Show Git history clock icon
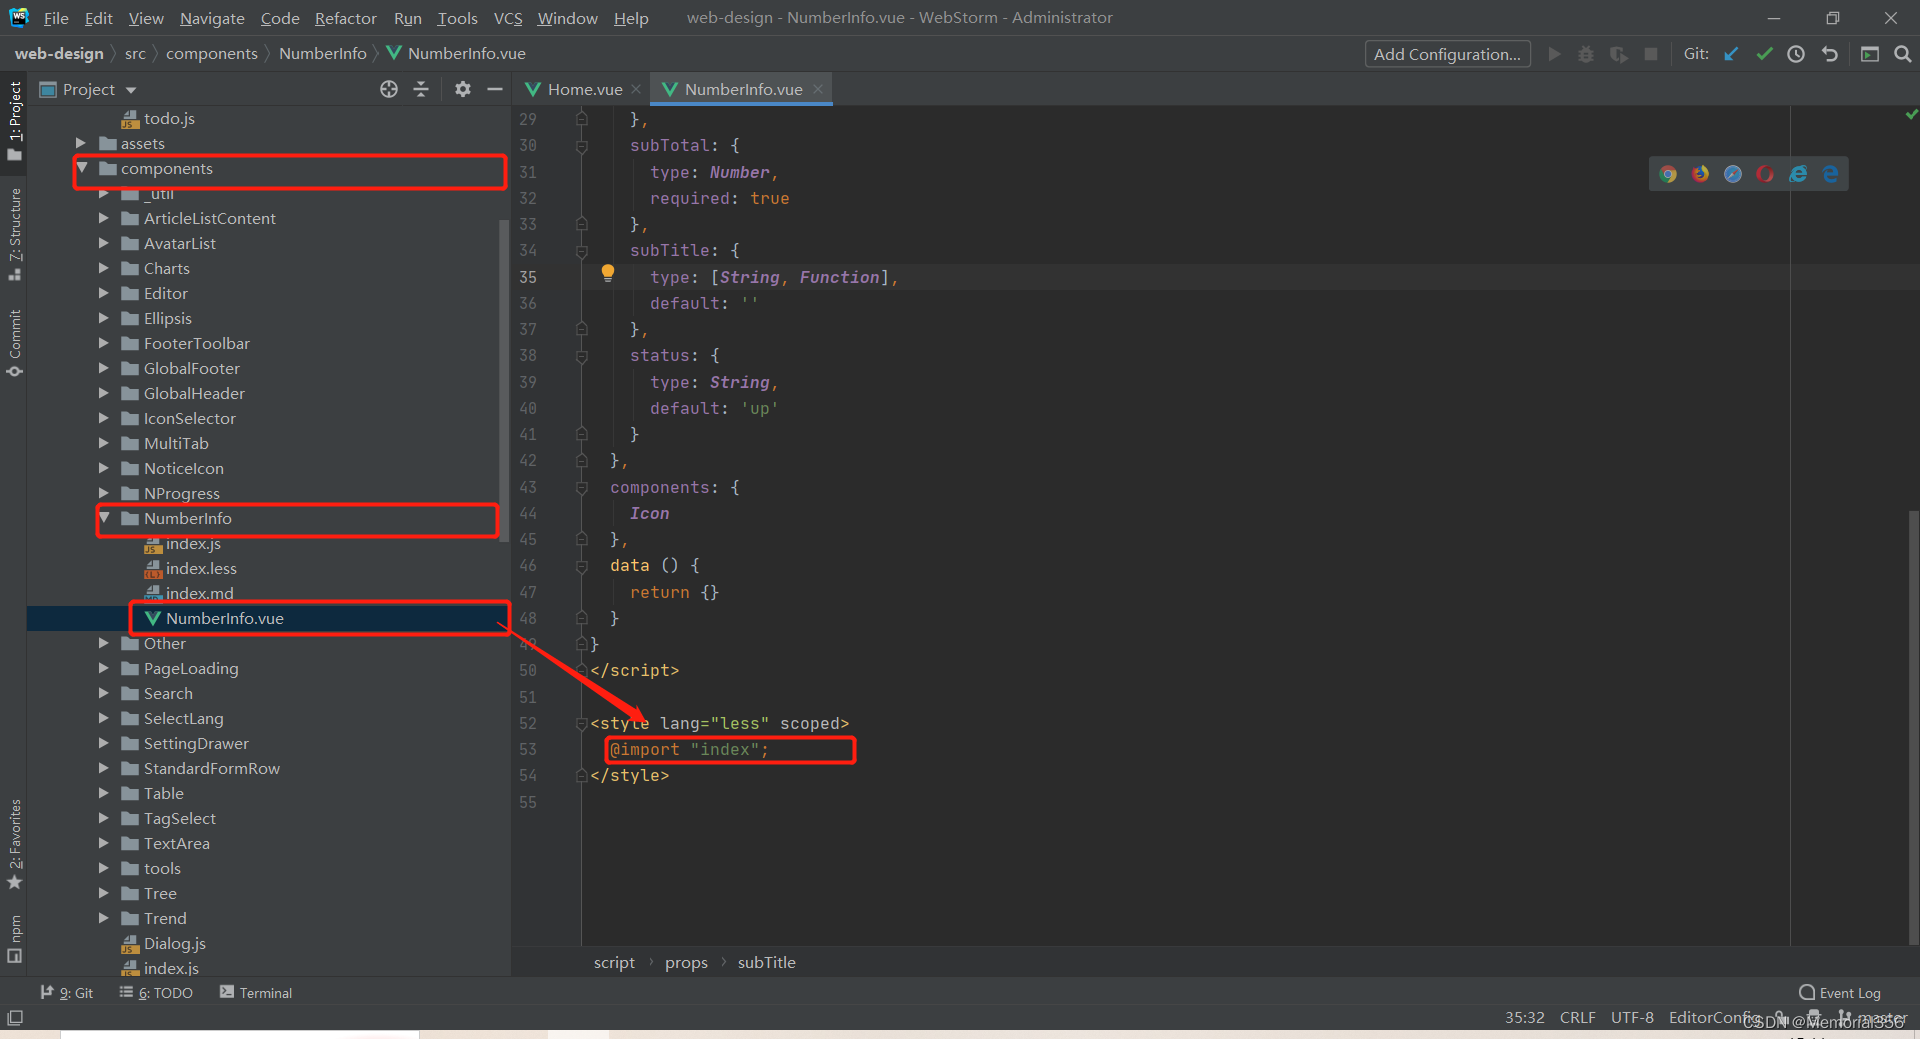 tap(1796, 54)
